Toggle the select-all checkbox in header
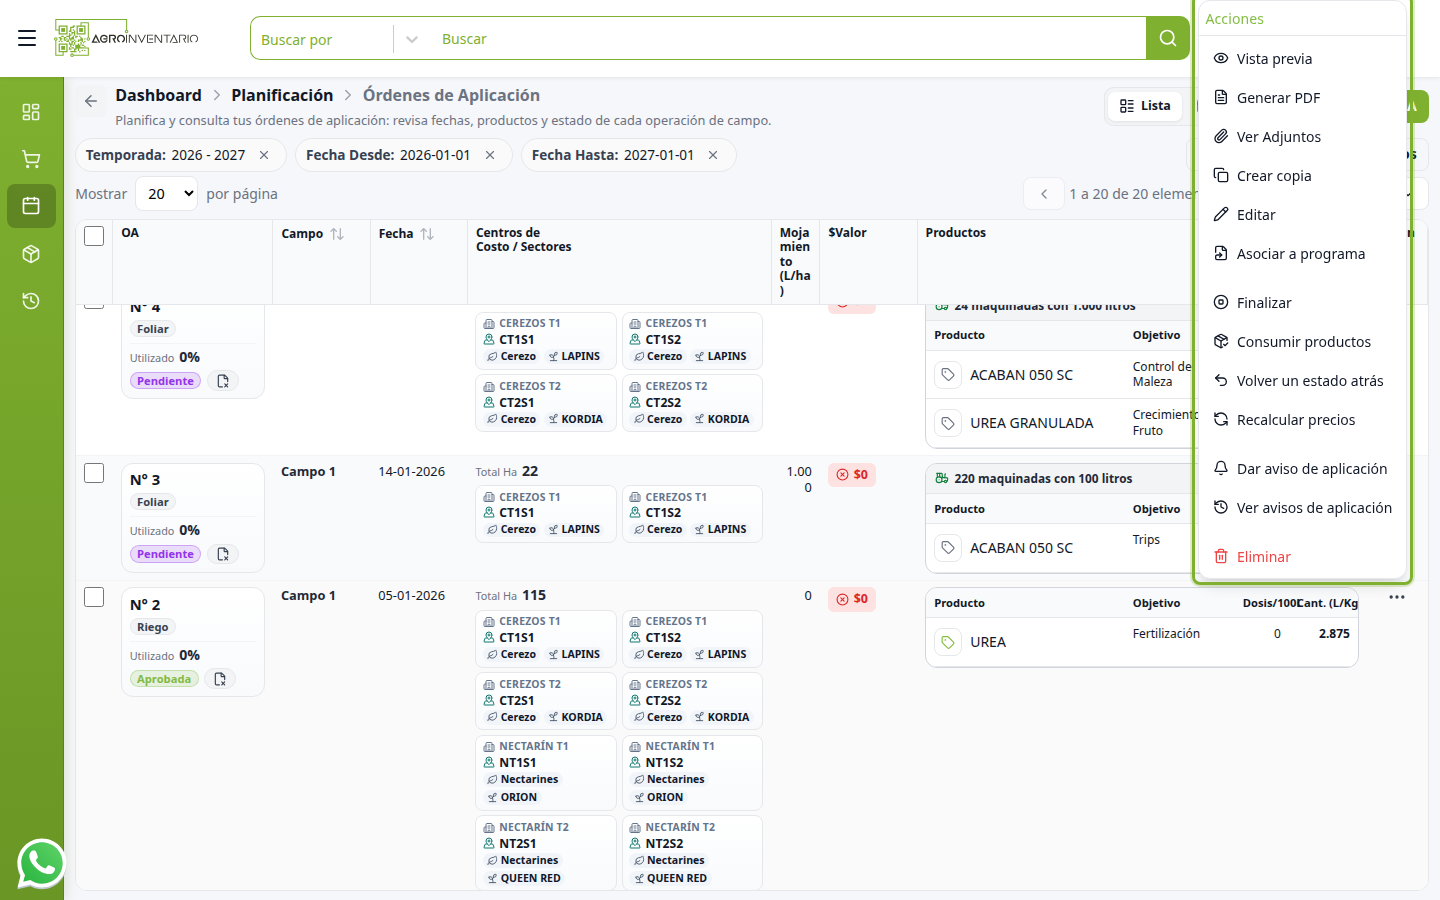 click(x=94, y=236)
